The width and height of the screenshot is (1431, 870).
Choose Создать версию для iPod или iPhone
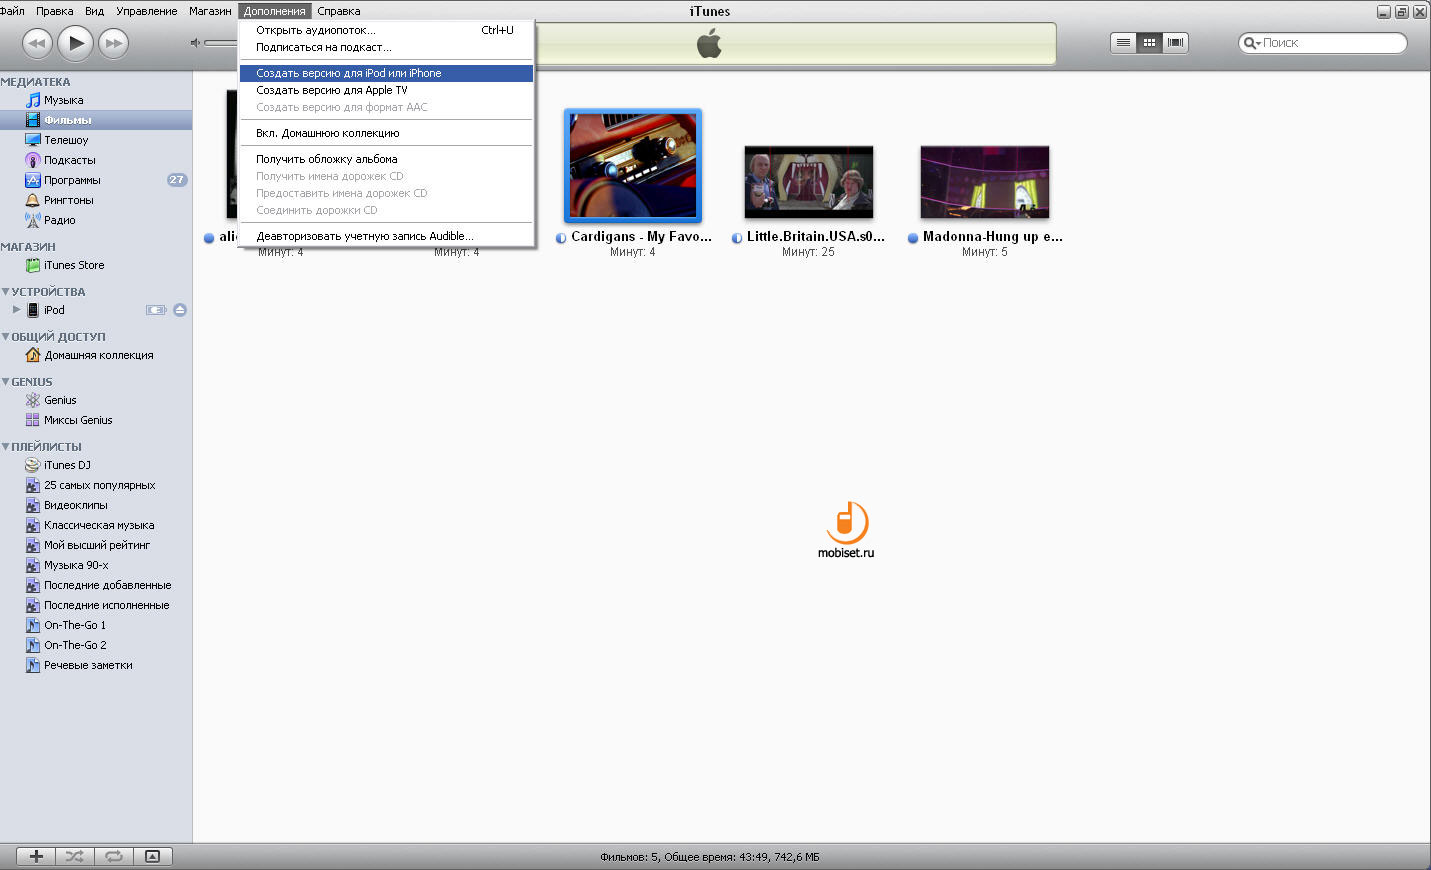[x=386, y=73]
